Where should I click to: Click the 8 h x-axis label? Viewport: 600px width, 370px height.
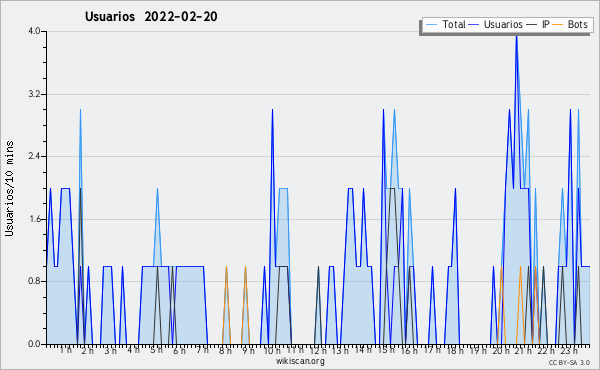pyautogui.click(x=225, y=351)
